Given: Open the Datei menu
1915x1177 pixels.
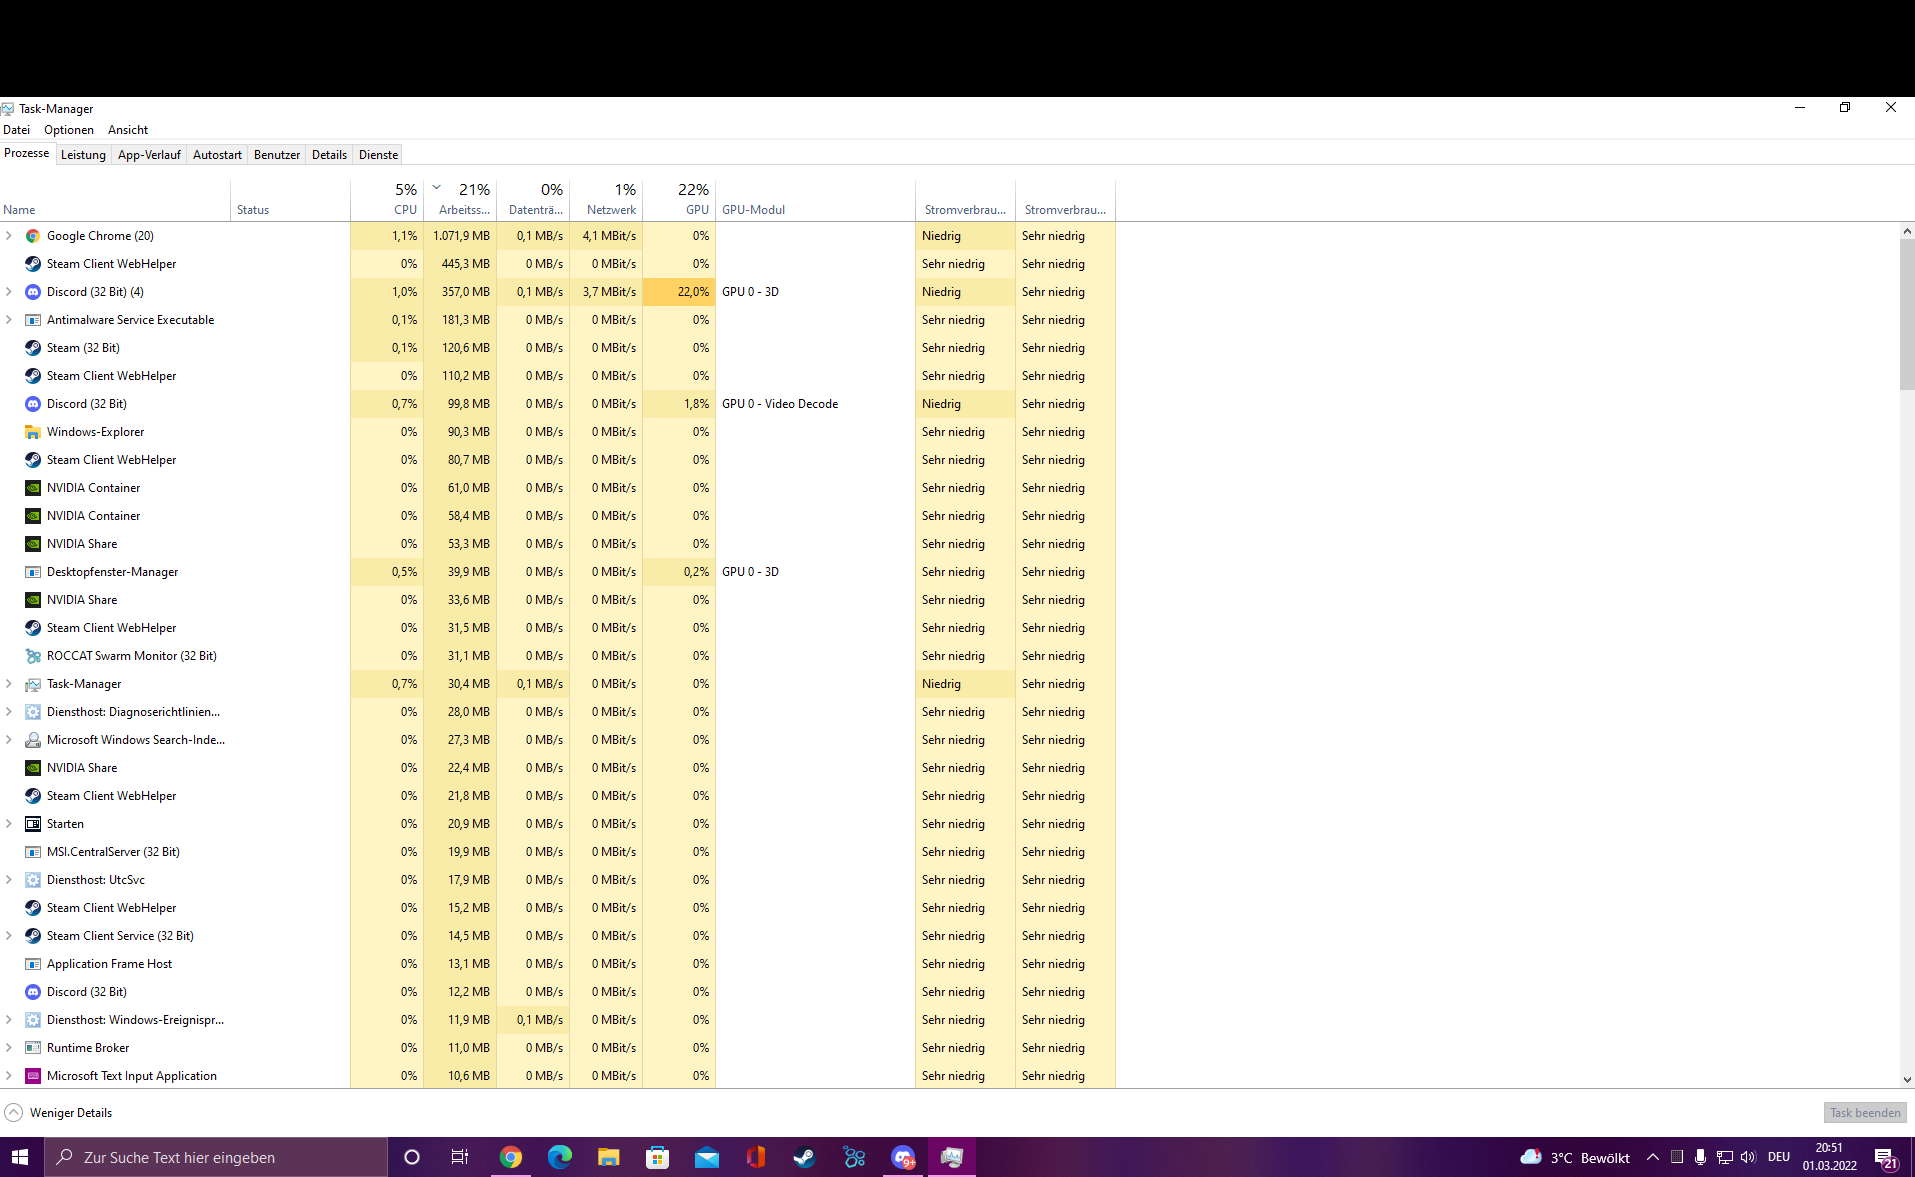Looking at the screenshot, I should click(17, 130).
